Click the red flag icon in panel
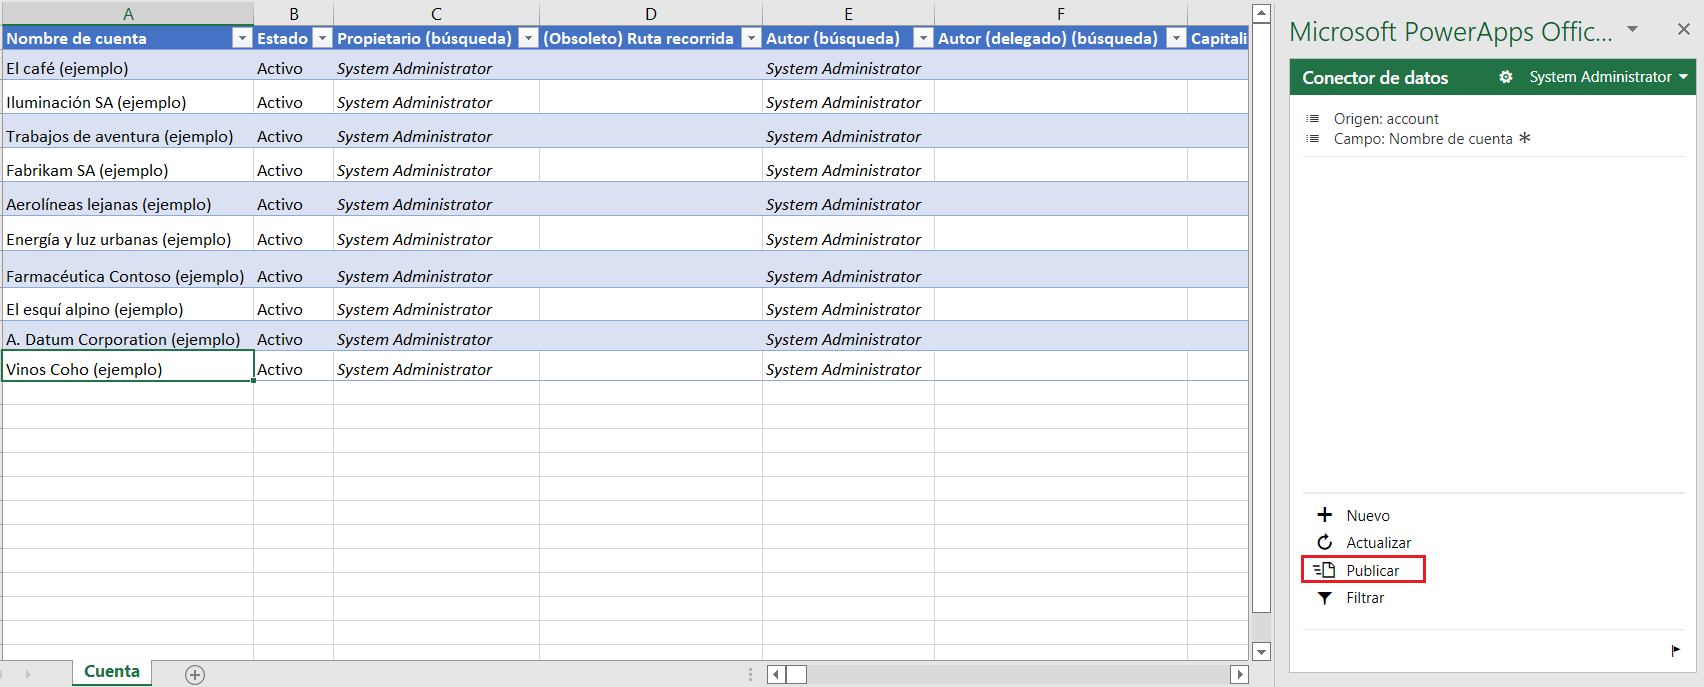1704x687 pixels. (x=1675, y=650)
